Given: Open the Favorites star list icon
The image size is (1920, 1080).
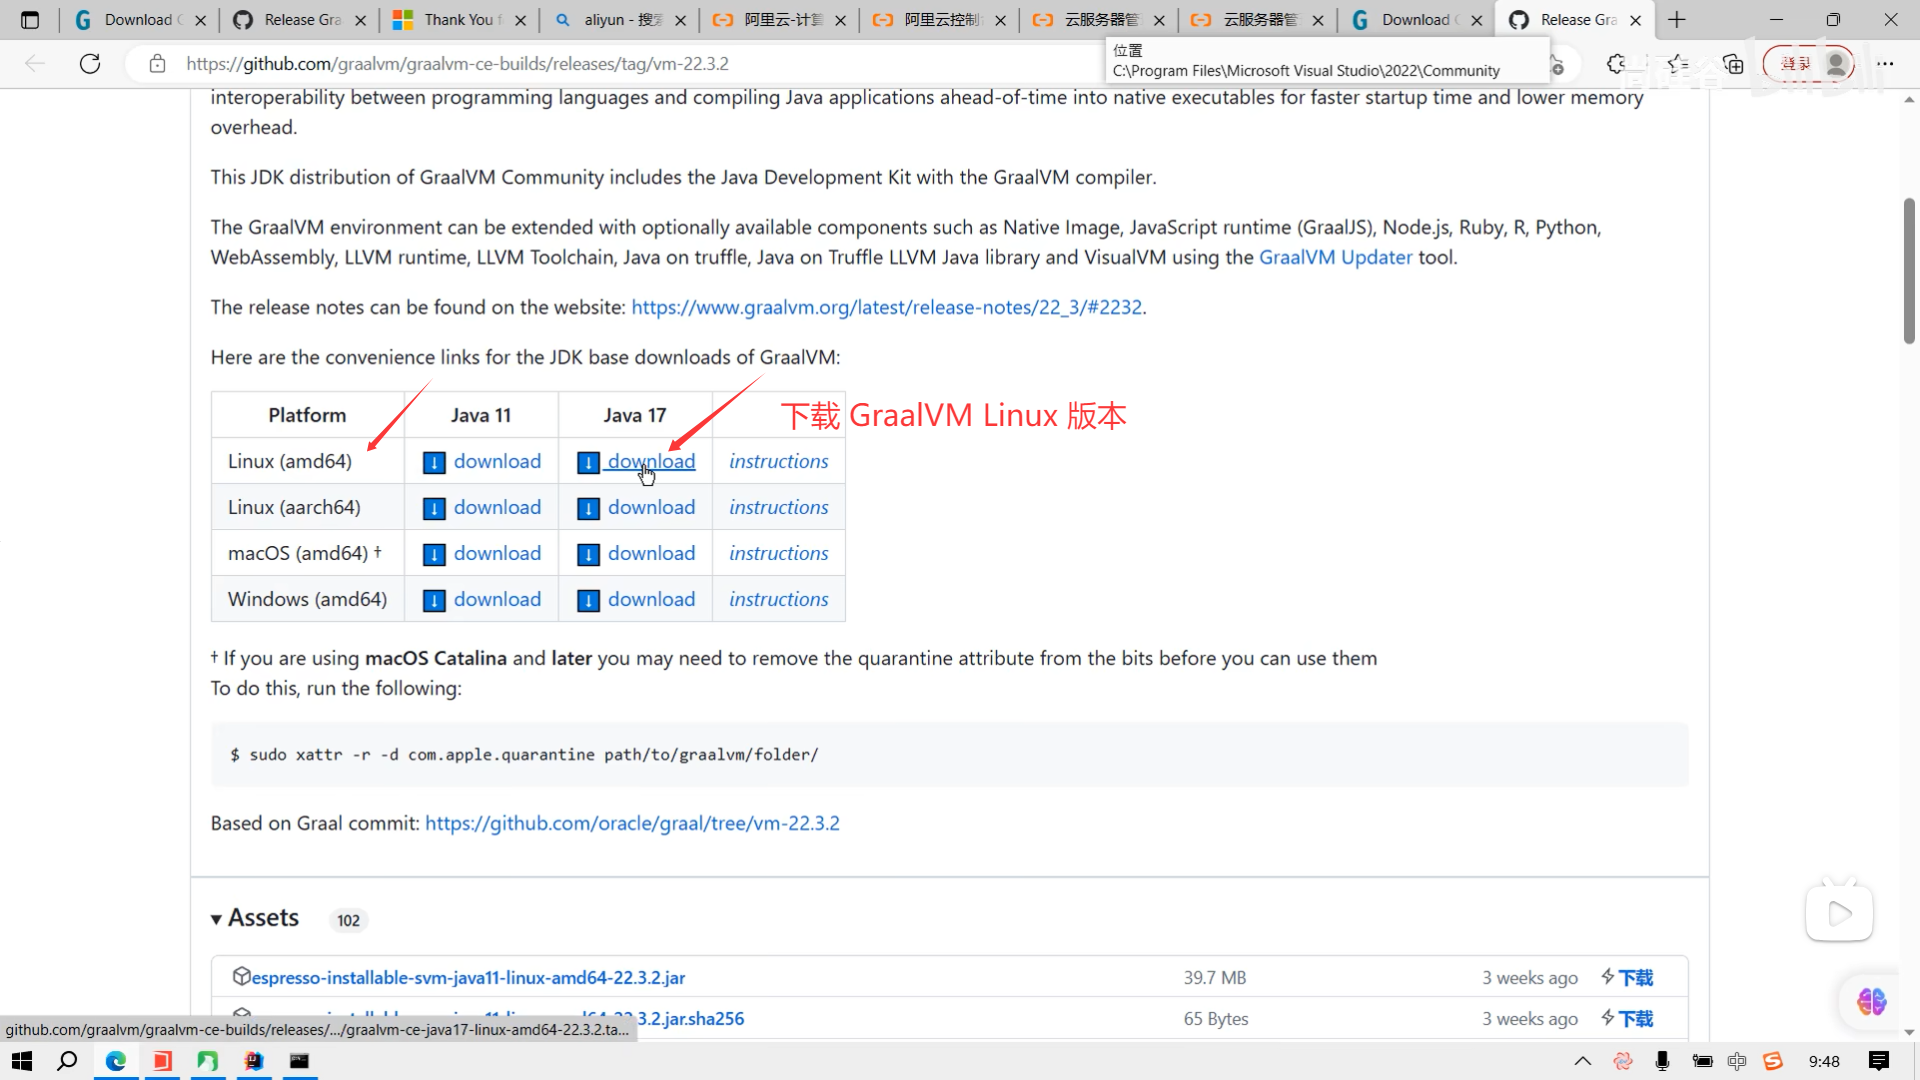Looking at the screenshot, I should 1678,64.
